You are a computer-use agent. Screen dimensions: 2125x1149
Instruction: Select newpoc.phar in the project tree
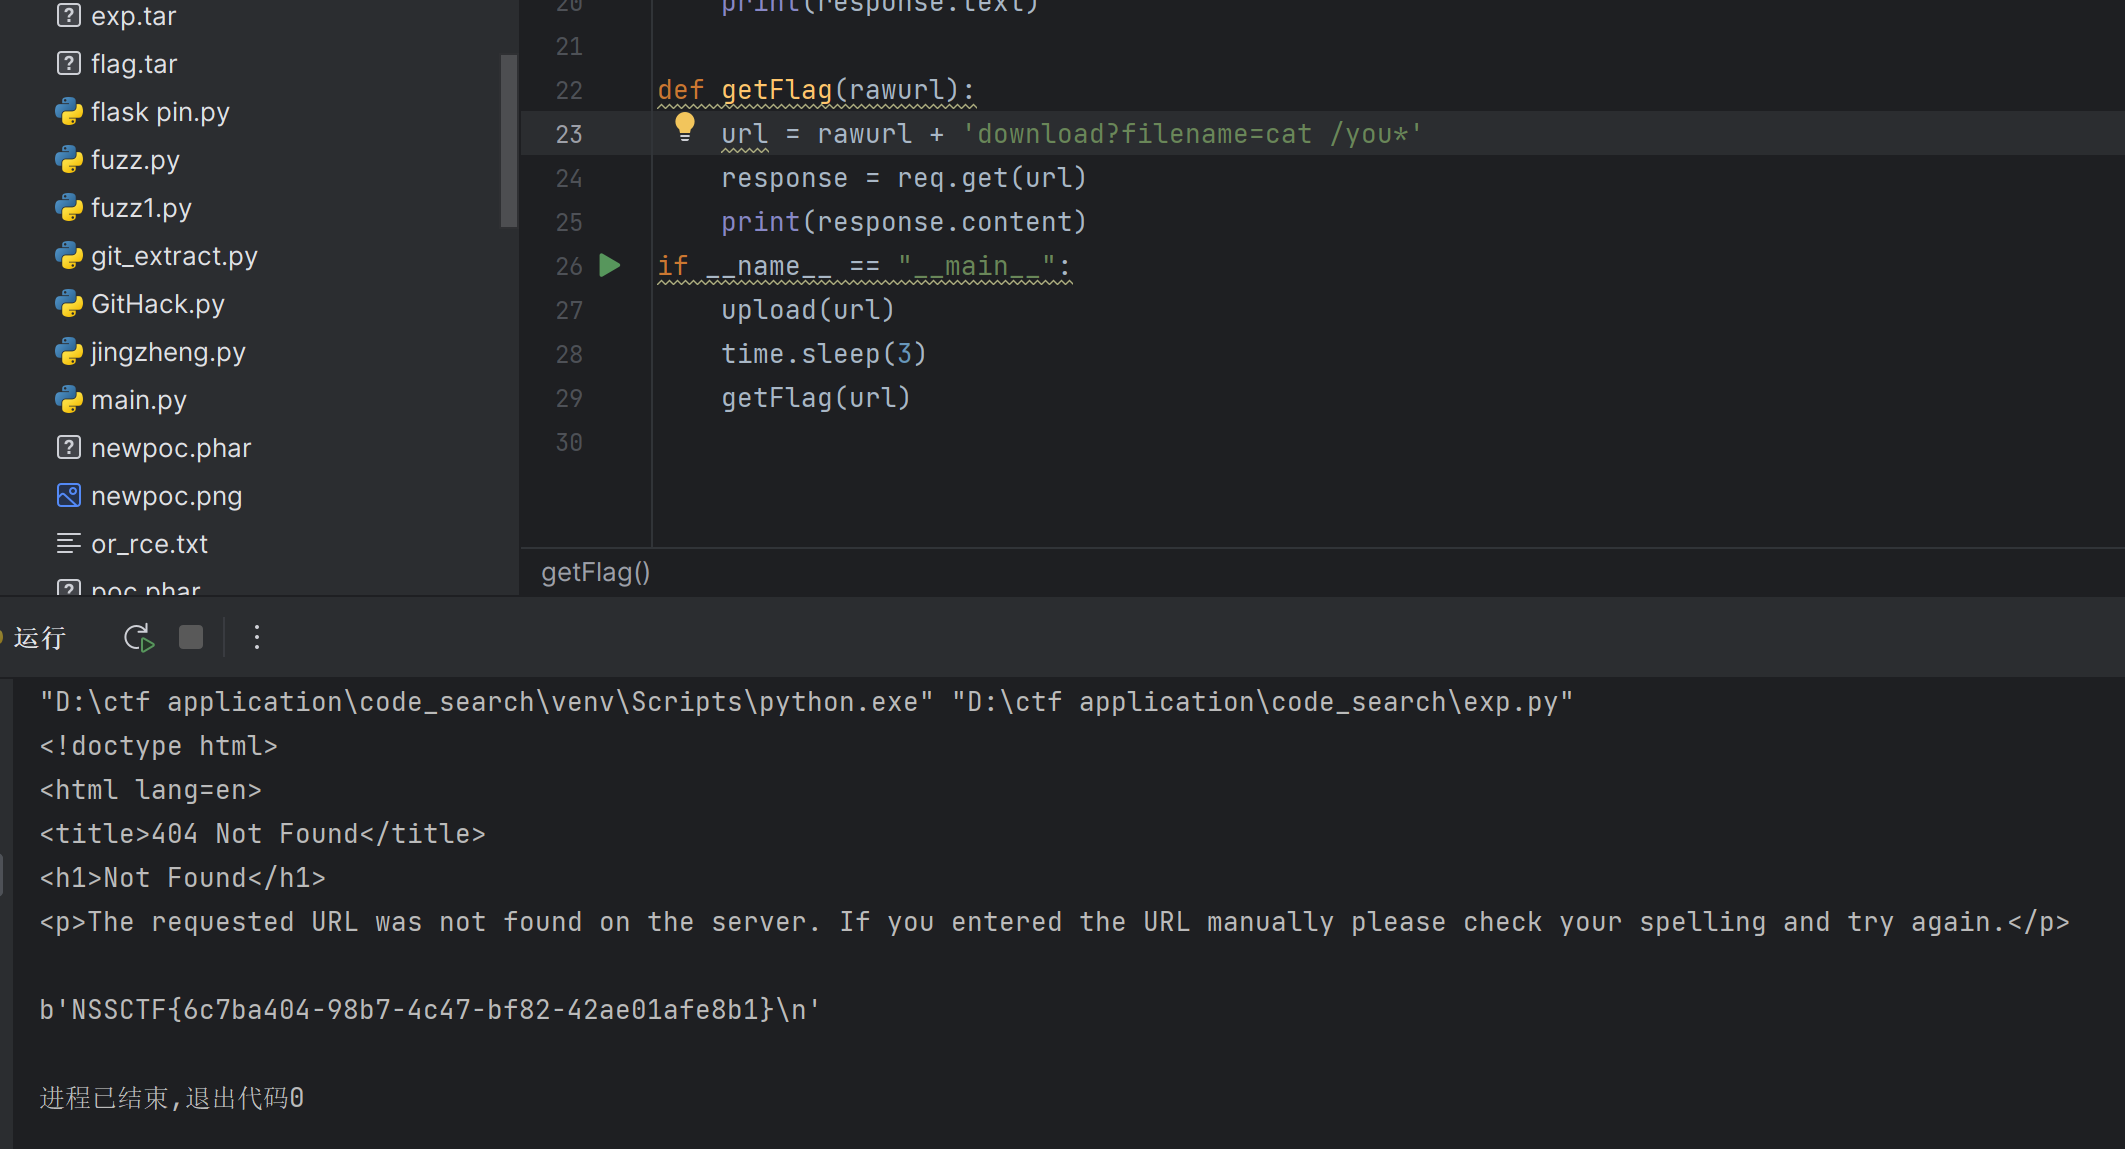[x=171, y=448]
